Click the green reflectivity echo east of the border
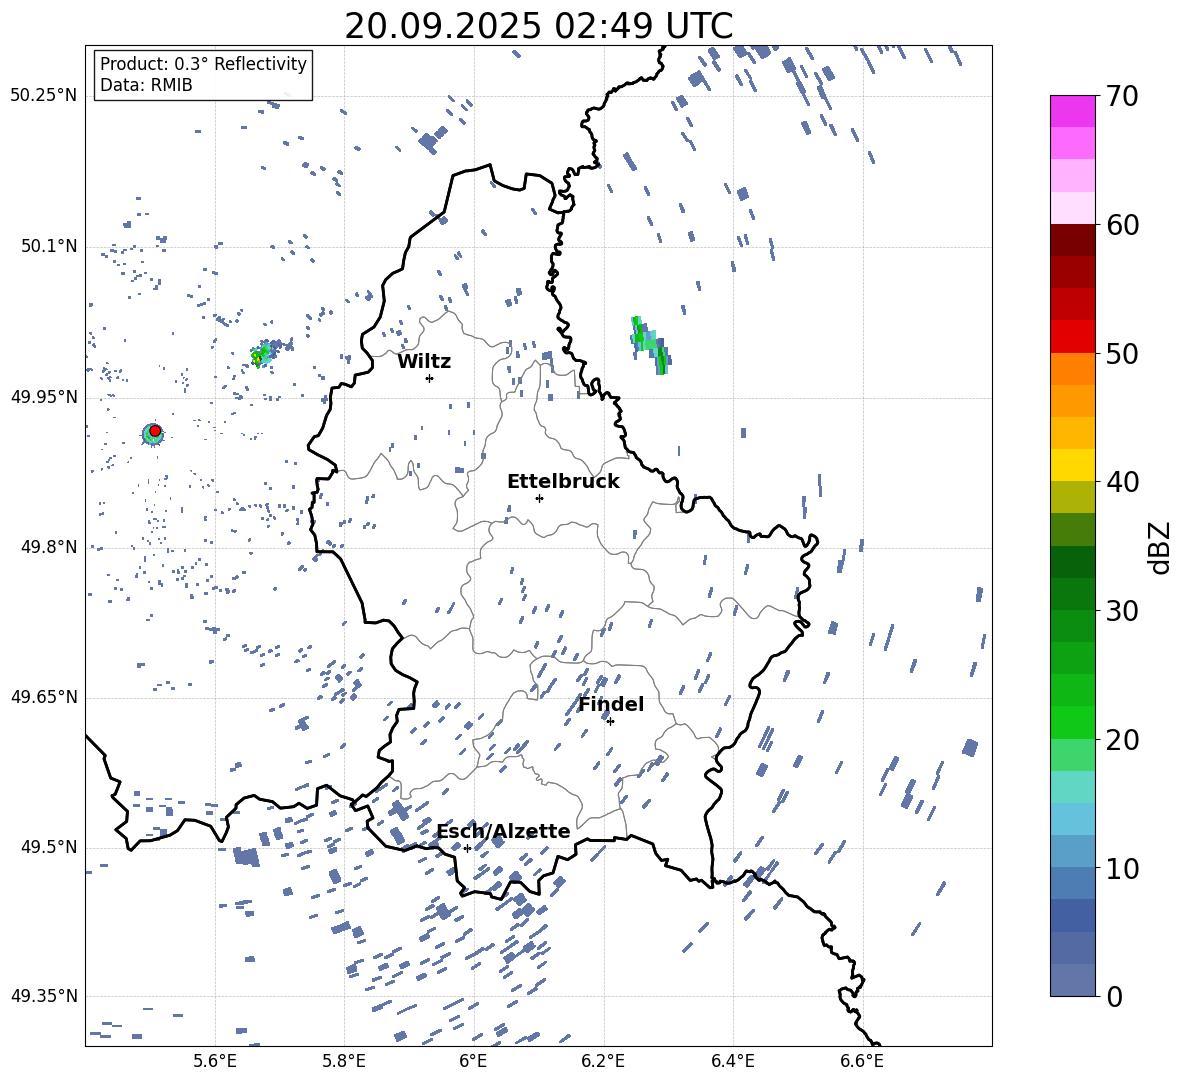 click(x=650, y=345)
